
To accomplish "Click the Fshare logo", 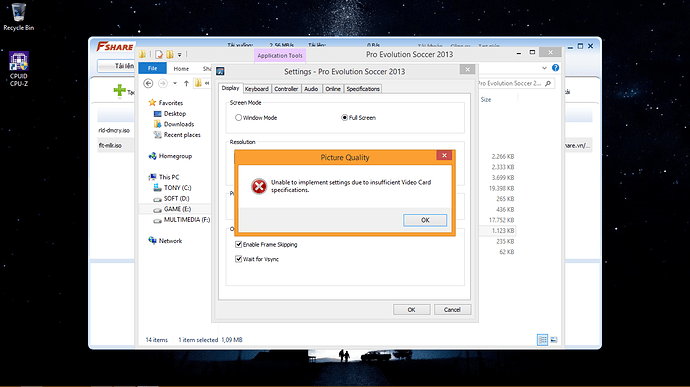I will (115, 47).
